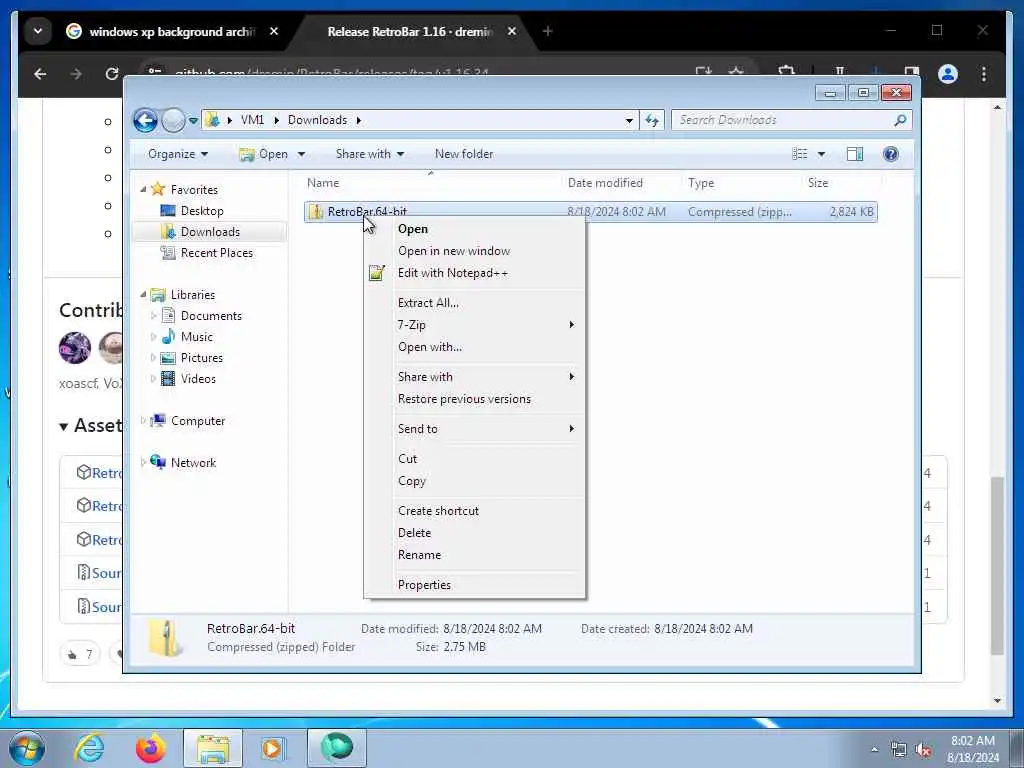Open the view options dropdown arrow

(822, 154)
